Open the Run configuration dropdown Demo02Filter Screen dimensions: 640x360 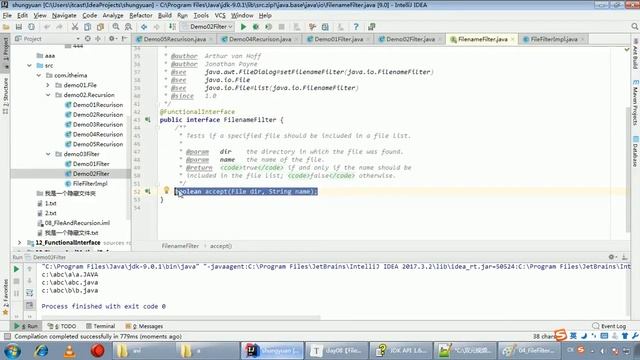pyautogui.click(x=207, y=27)
